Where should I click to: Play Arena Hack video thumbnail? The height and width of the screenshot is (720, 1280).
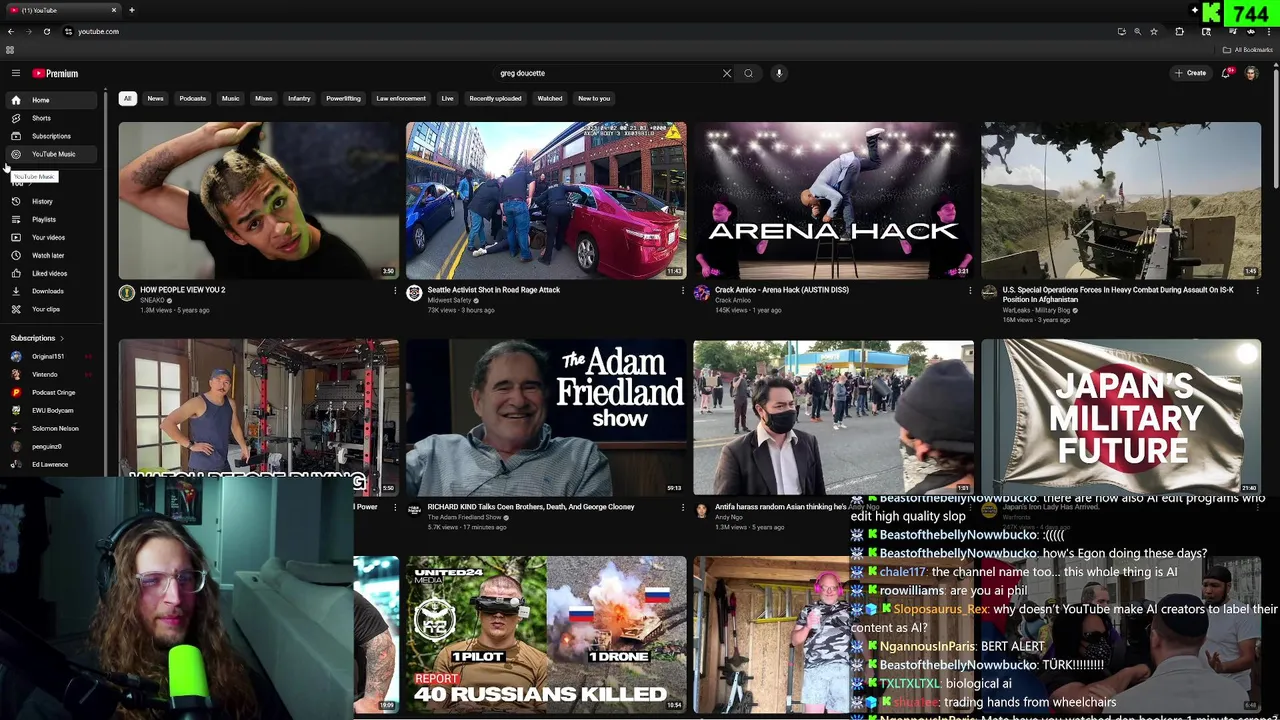[833, 200]
